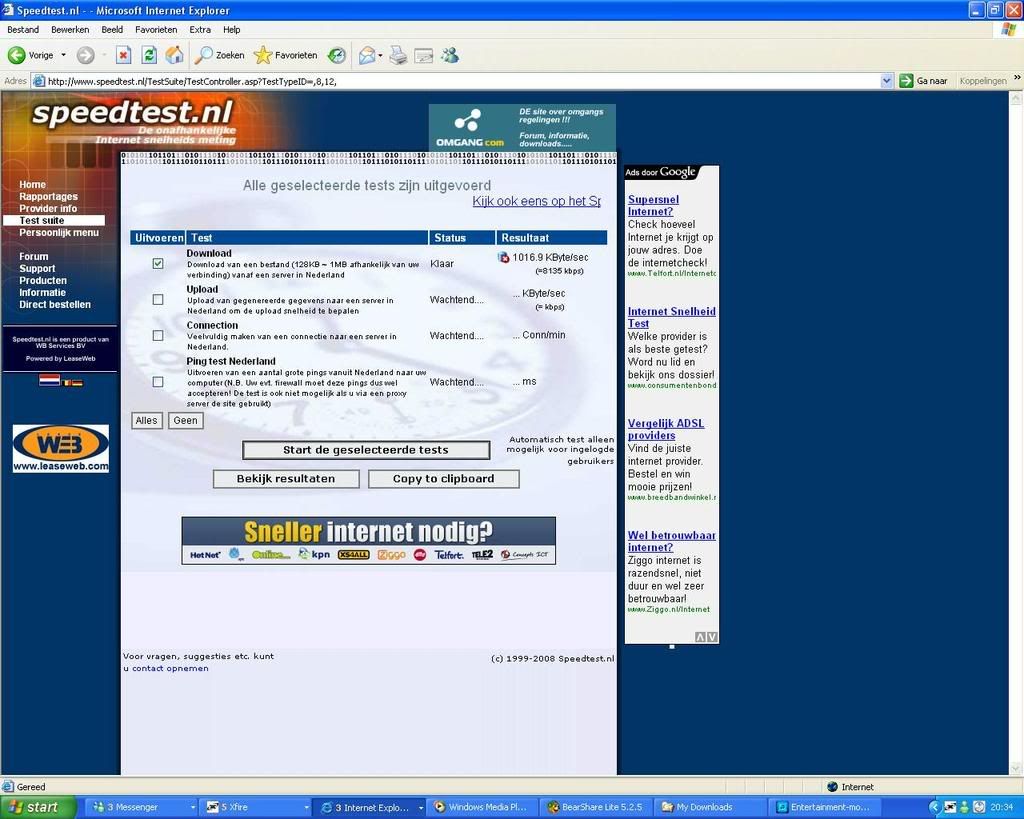Open Favorieten star in toolbar
This screenshot has height=819, width=1024.
click(x=285, y=56)
